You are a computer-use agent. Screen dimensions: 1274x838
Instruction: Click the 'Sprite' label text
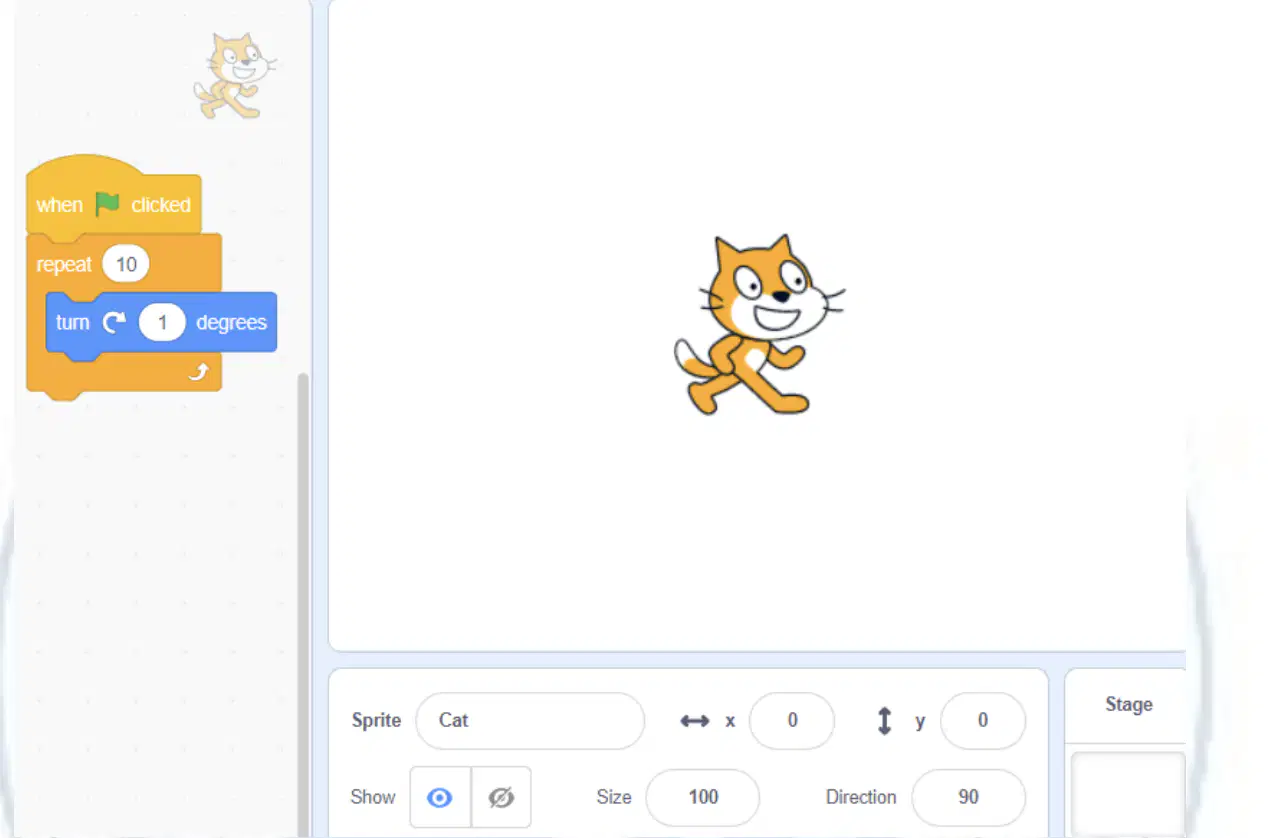(x=376, y=720)
